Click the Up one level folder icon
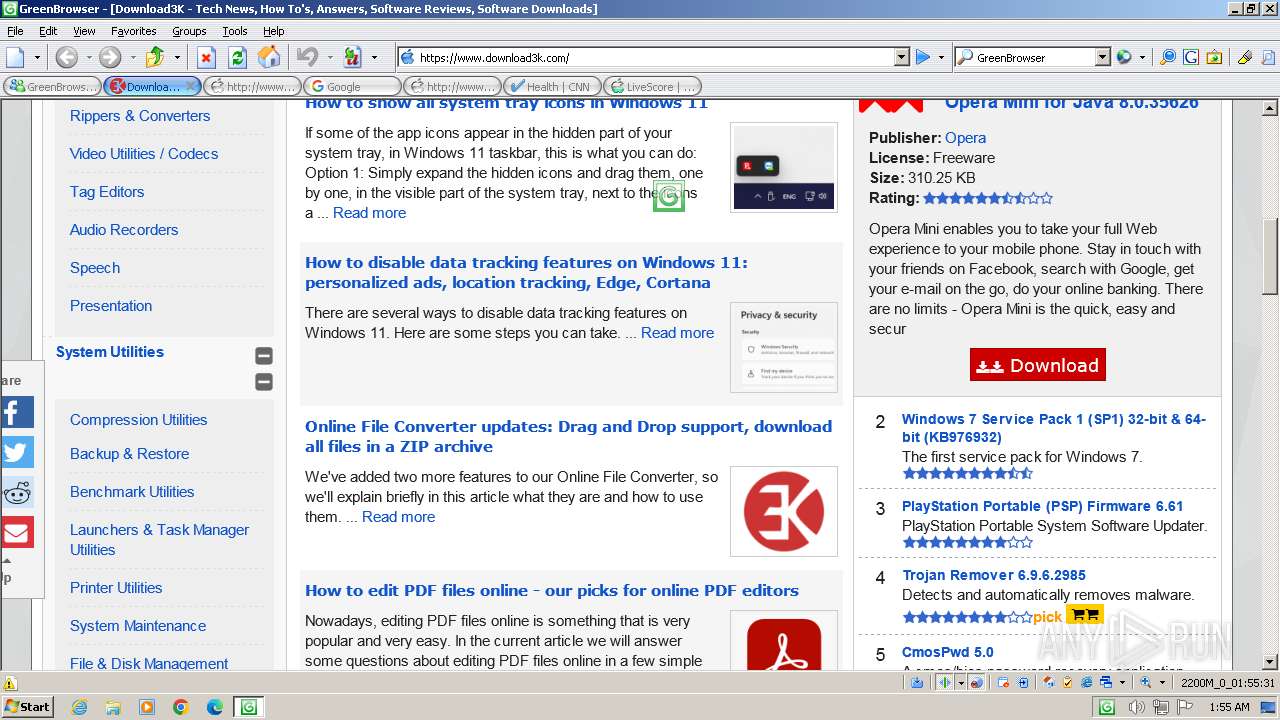The image size is (1280, 720). [x=155, y=57]
